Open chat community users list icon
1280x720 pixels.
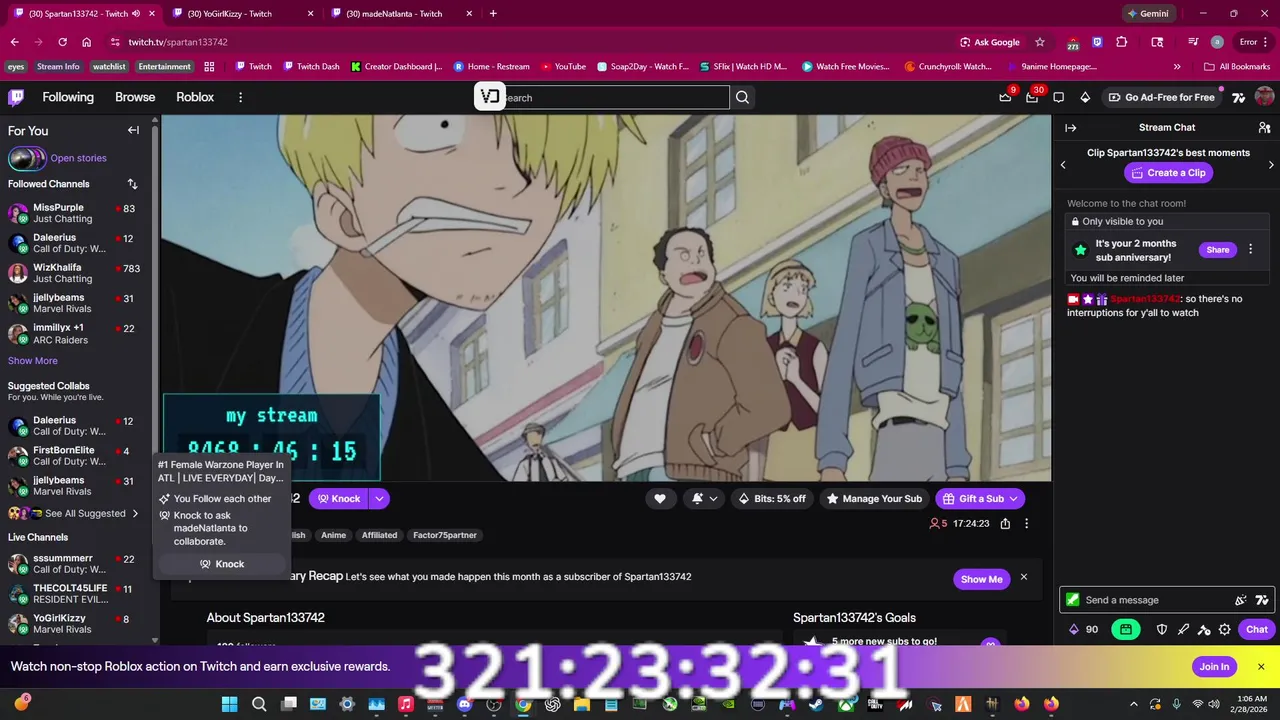[1264, 128]
